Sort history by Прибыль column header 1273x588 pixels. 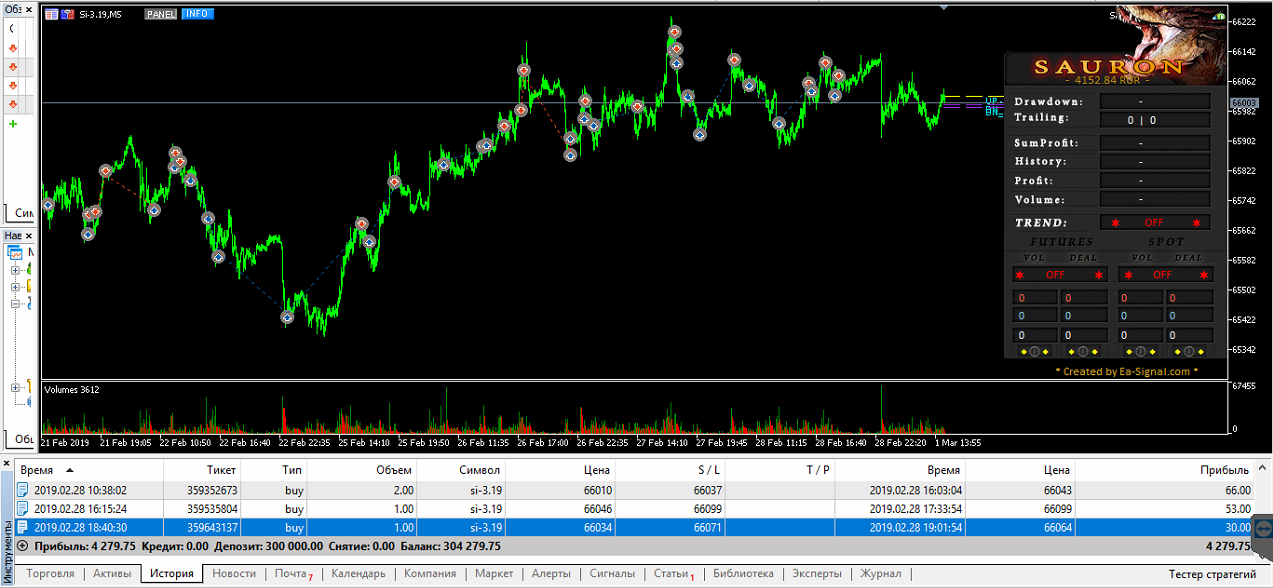[x=1224, y=470]
